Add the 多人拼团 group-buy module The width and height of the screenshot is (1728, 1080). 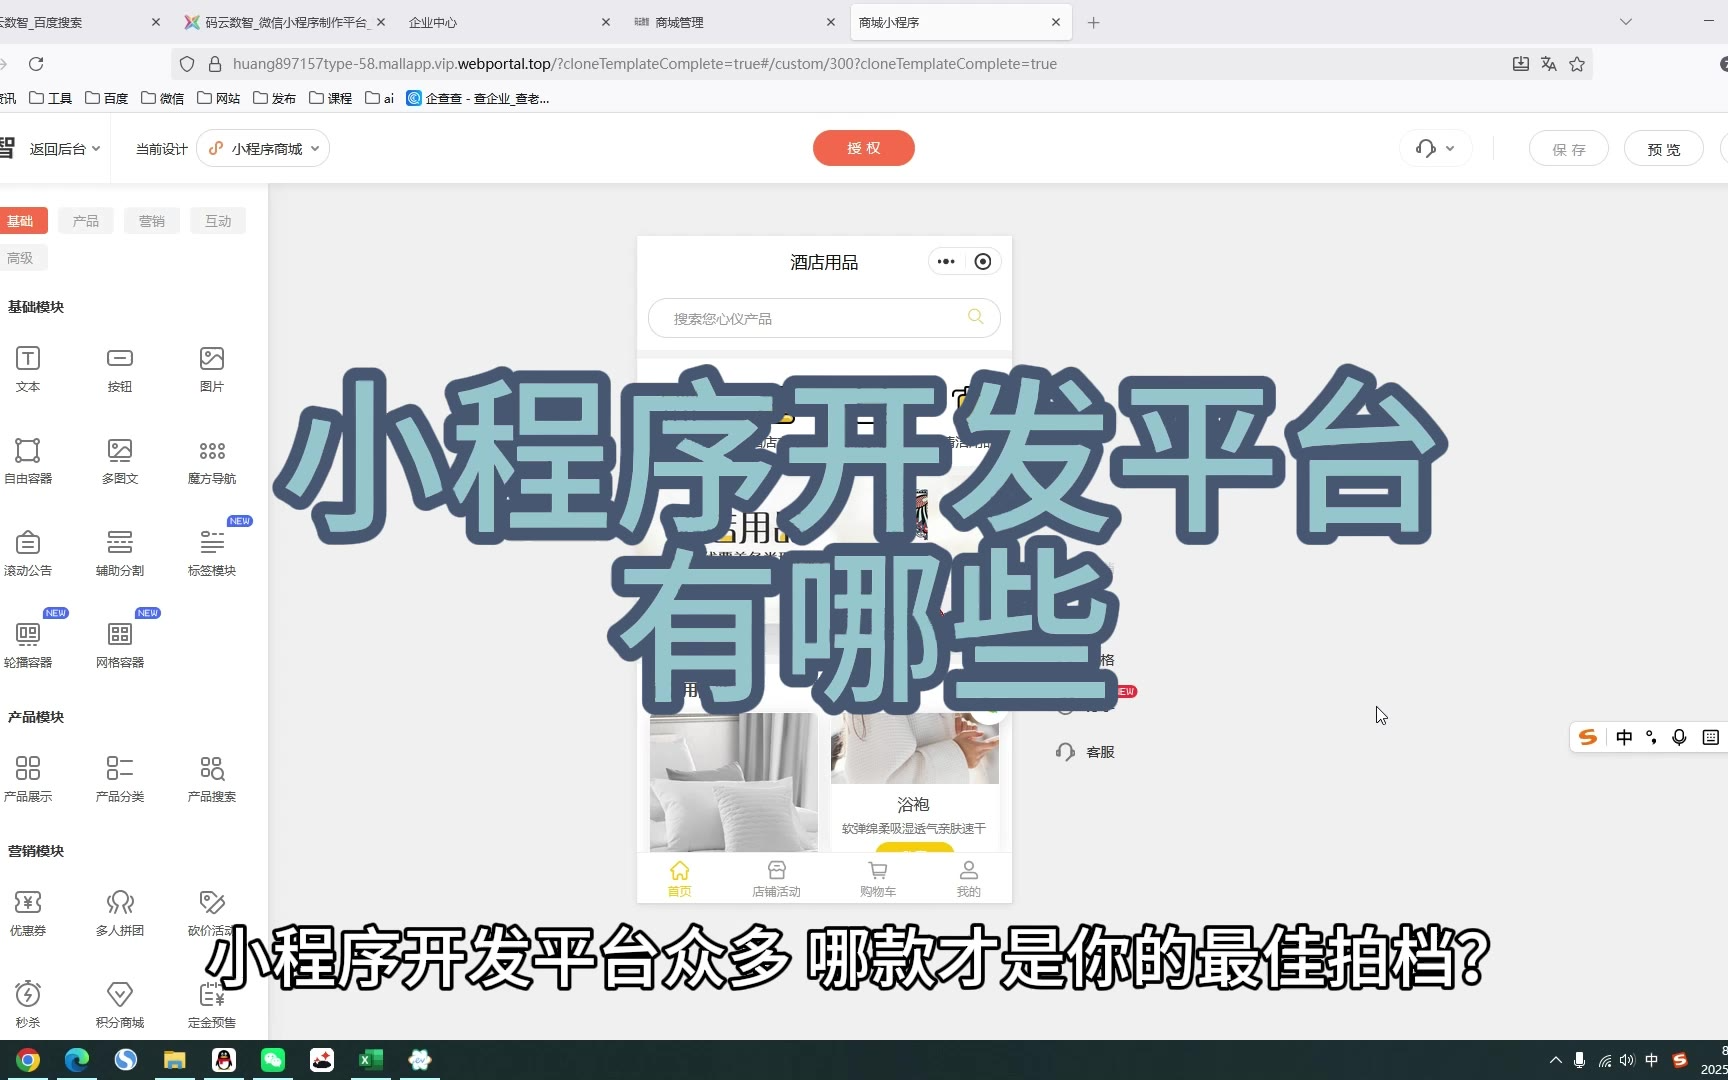click(120, 913)
